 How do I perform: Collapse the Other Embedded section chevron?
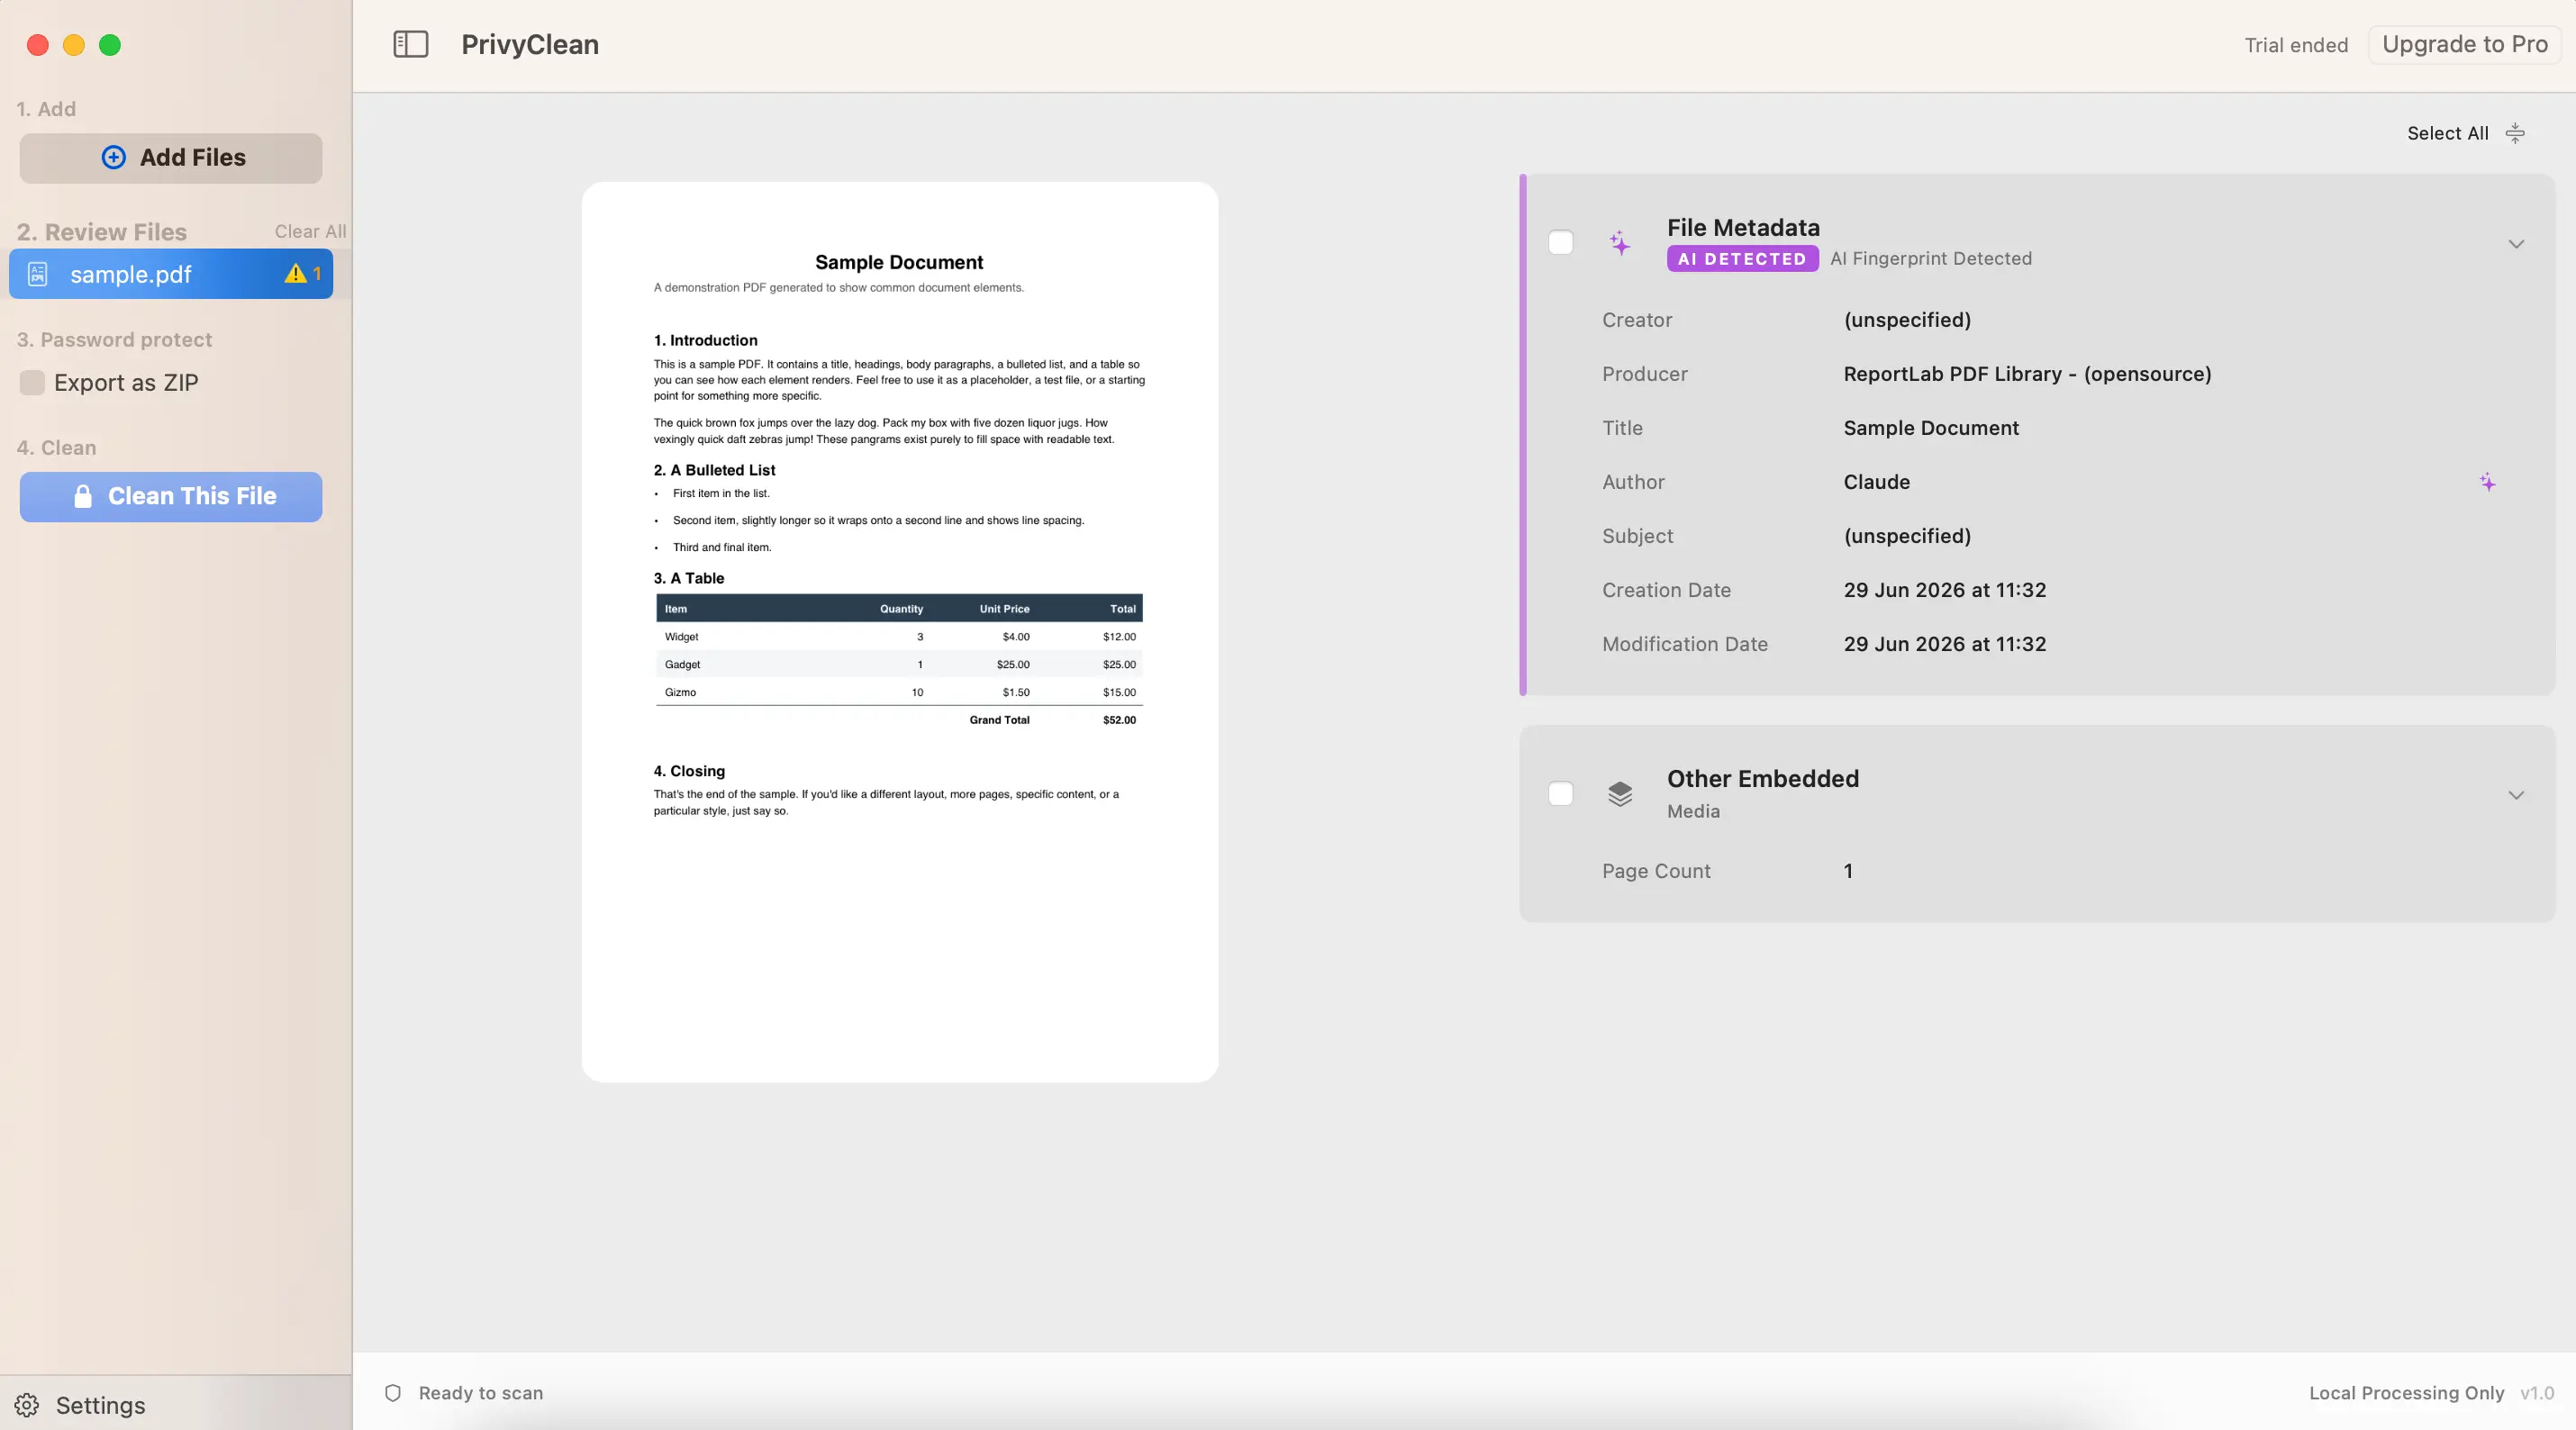2516,795
